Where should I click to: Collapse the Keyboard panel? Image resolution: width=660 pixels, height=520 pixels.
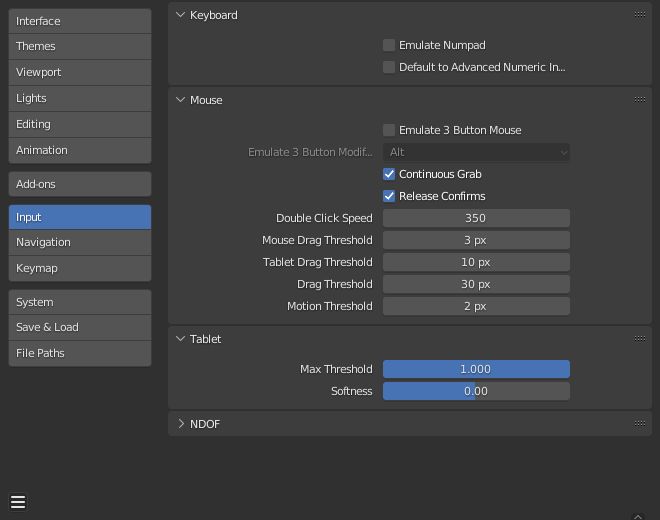[181, 15]
